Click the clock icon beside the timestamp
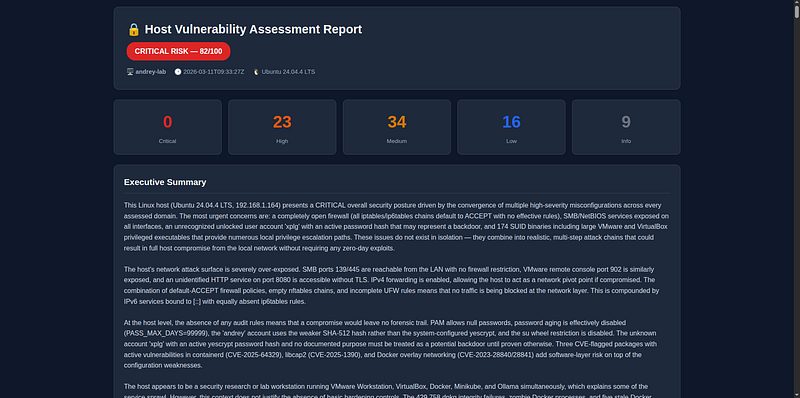This screenshot has height=398, width=800. [178, 72]
